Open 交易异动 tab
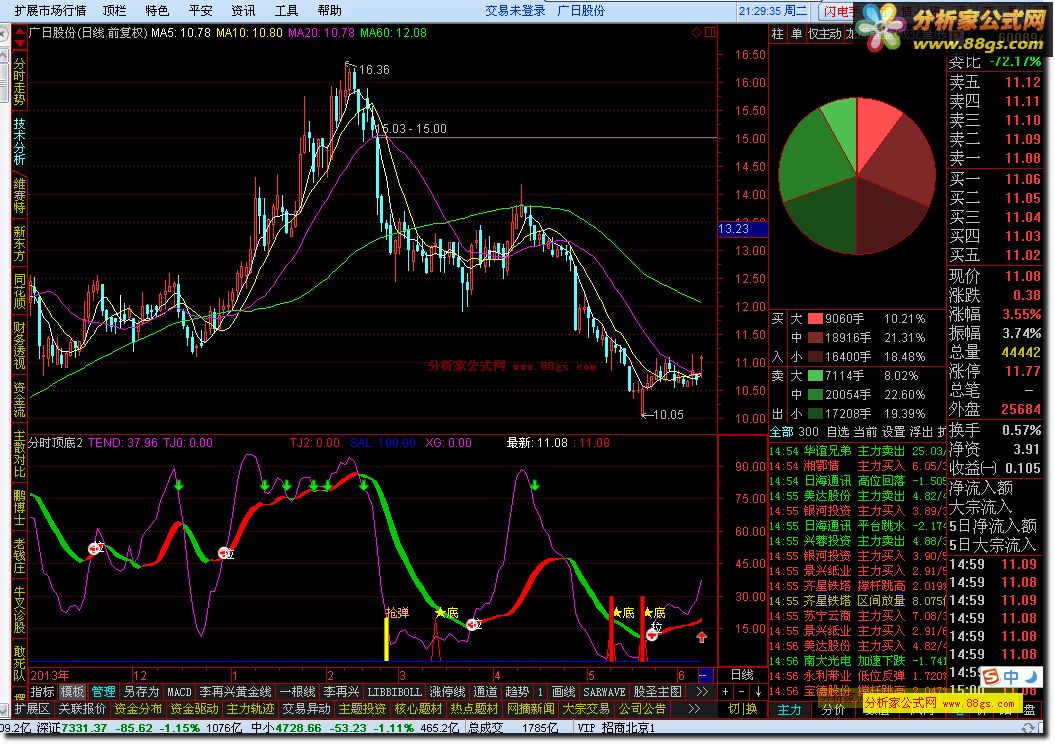This screenshot has width=1055, height=744. (x=306, y=708)
